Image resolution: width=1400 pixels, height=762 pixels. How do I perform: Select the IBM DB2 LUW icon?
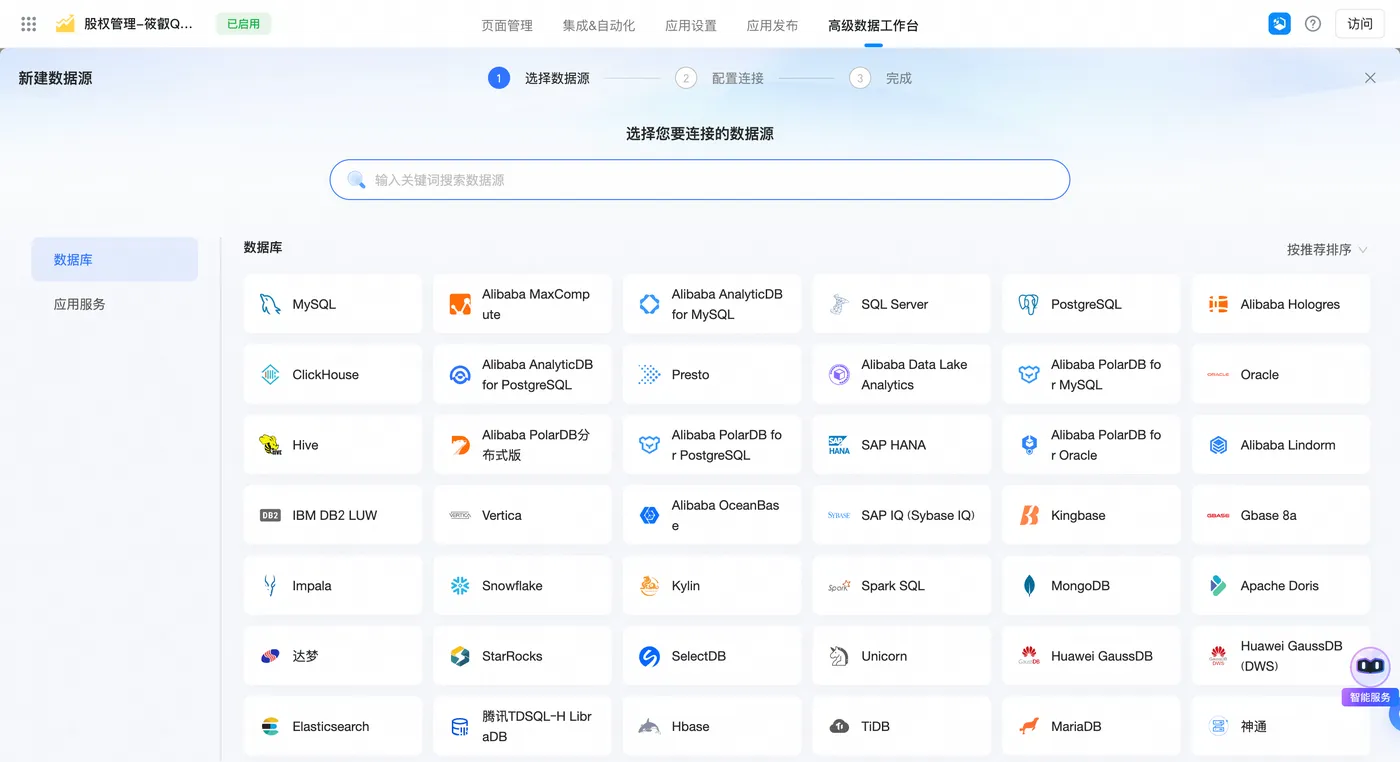pos(270,515)
